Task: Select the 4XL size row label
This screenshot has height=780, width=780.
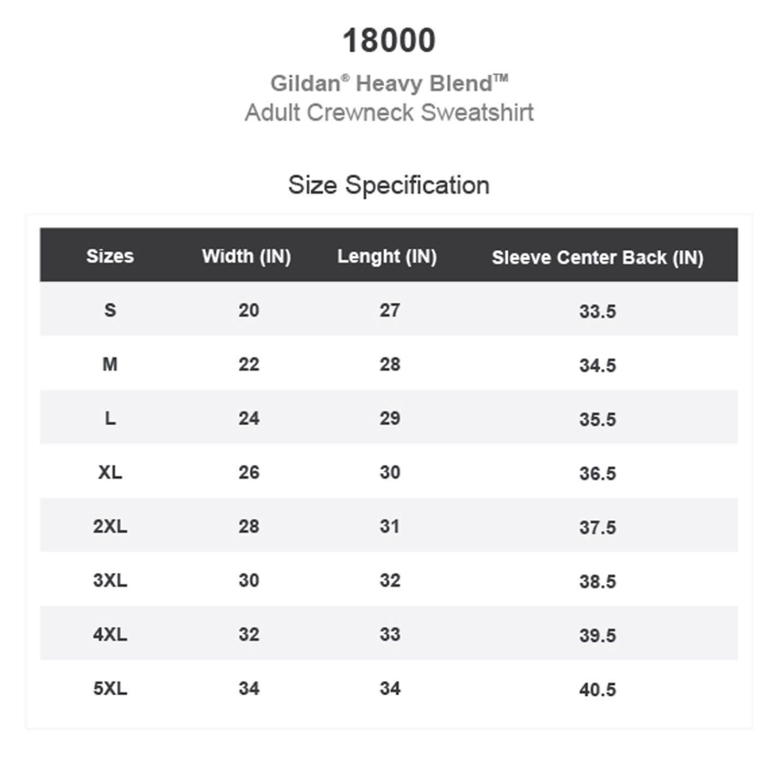Action: coord(110,635)
